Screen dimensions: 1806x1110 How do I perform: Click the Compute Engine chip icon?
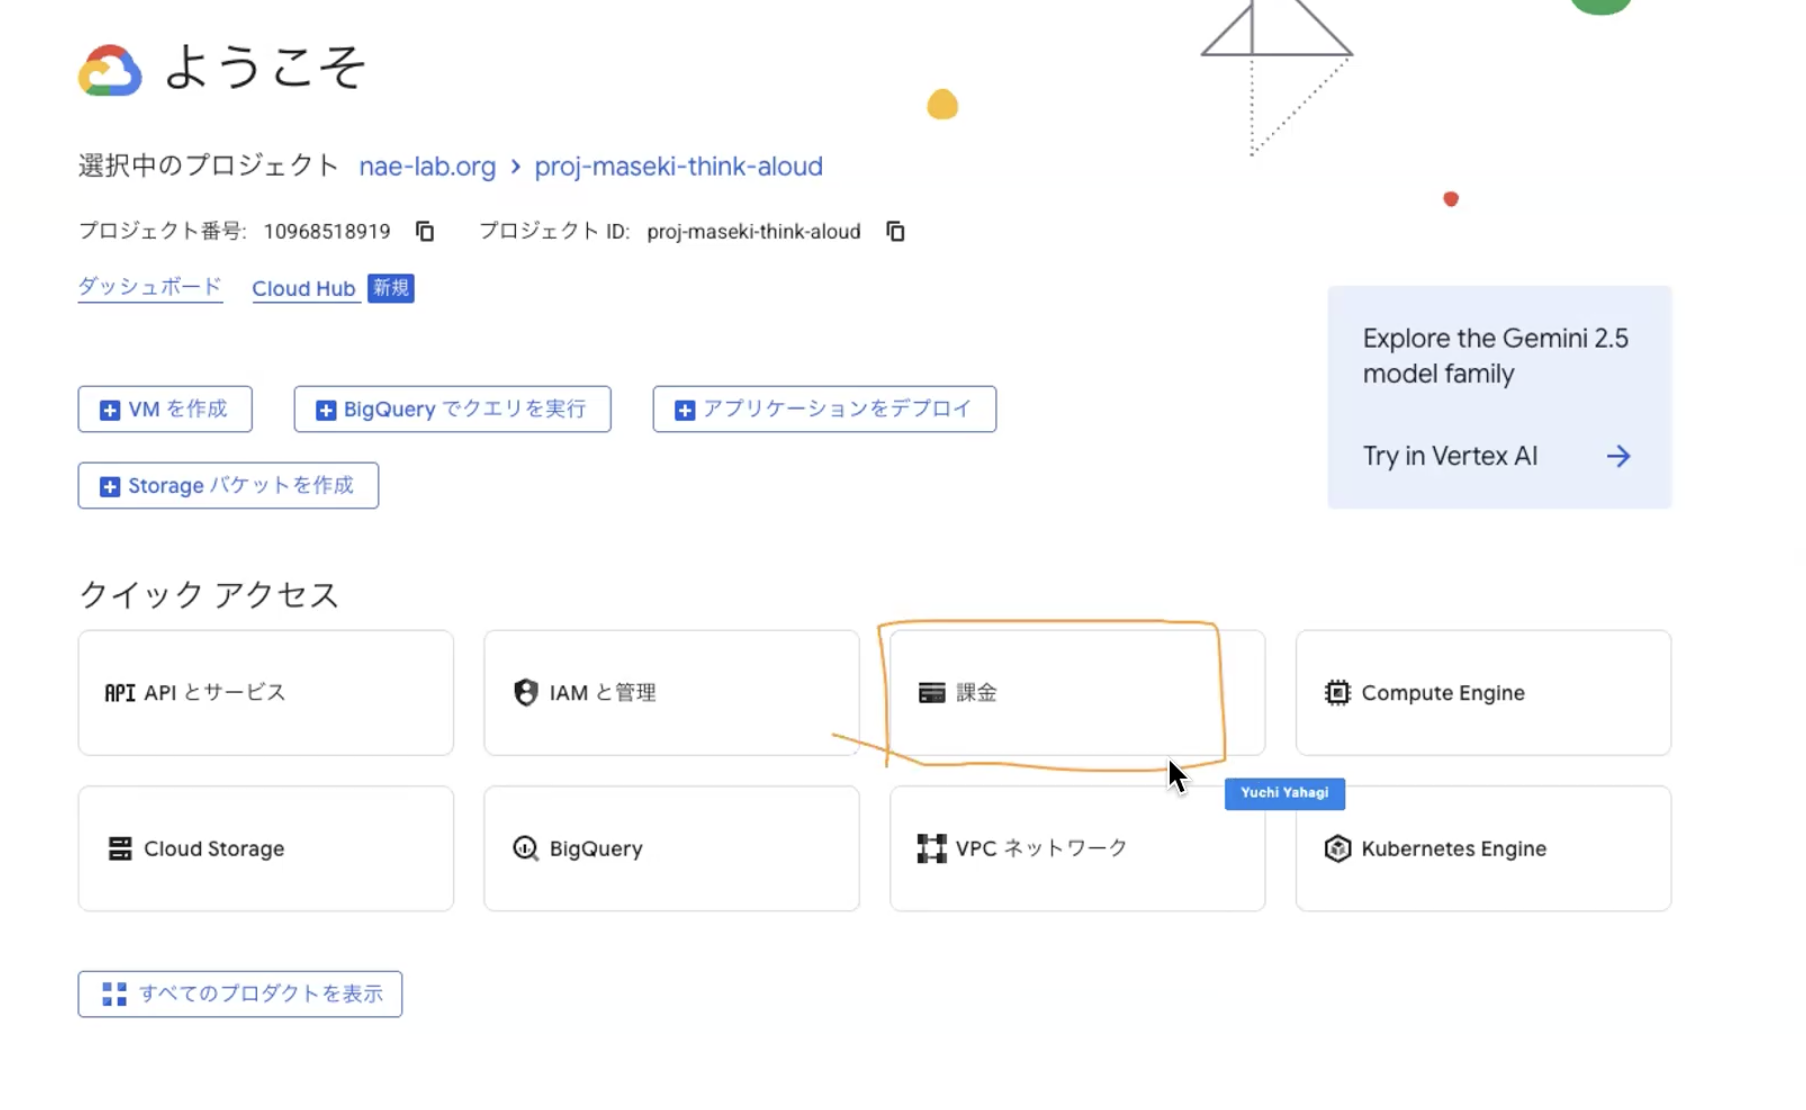point(1337,693)
